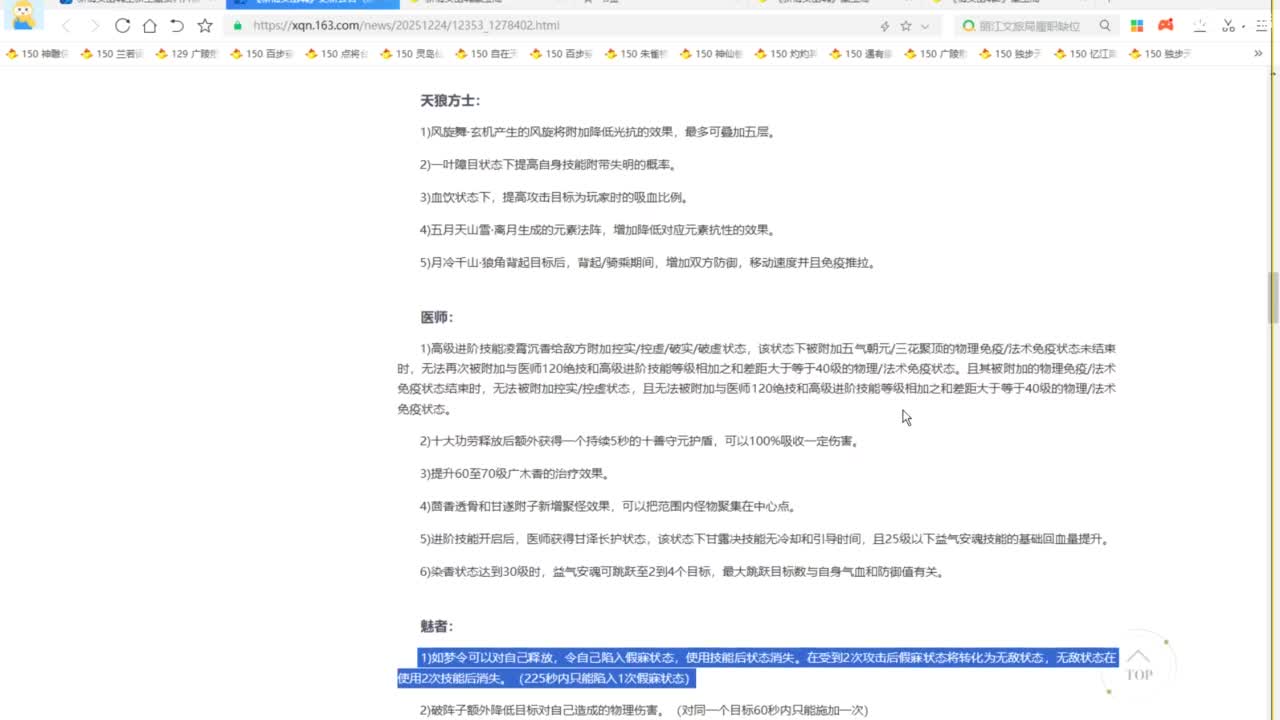The image size is (1280, 720).
Task: Expand the dropdown arrow beside the address bar star
Action: pyautogui.click(x=925, y=26)
